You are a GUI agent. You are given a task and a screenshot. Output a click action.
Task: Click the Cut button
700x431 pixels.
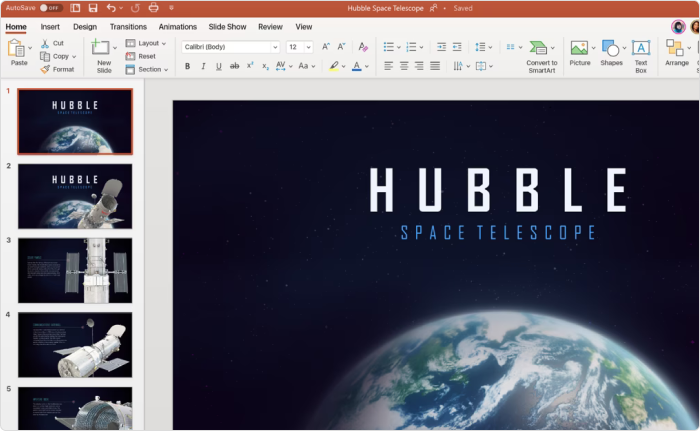point(53,43)
